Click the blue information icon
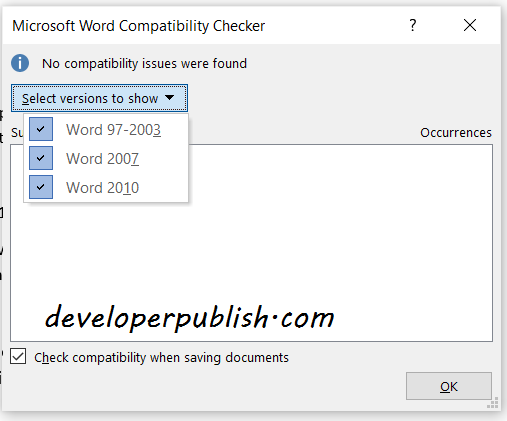The height and width of the screenshot is (421, 507). coord(20,63)
